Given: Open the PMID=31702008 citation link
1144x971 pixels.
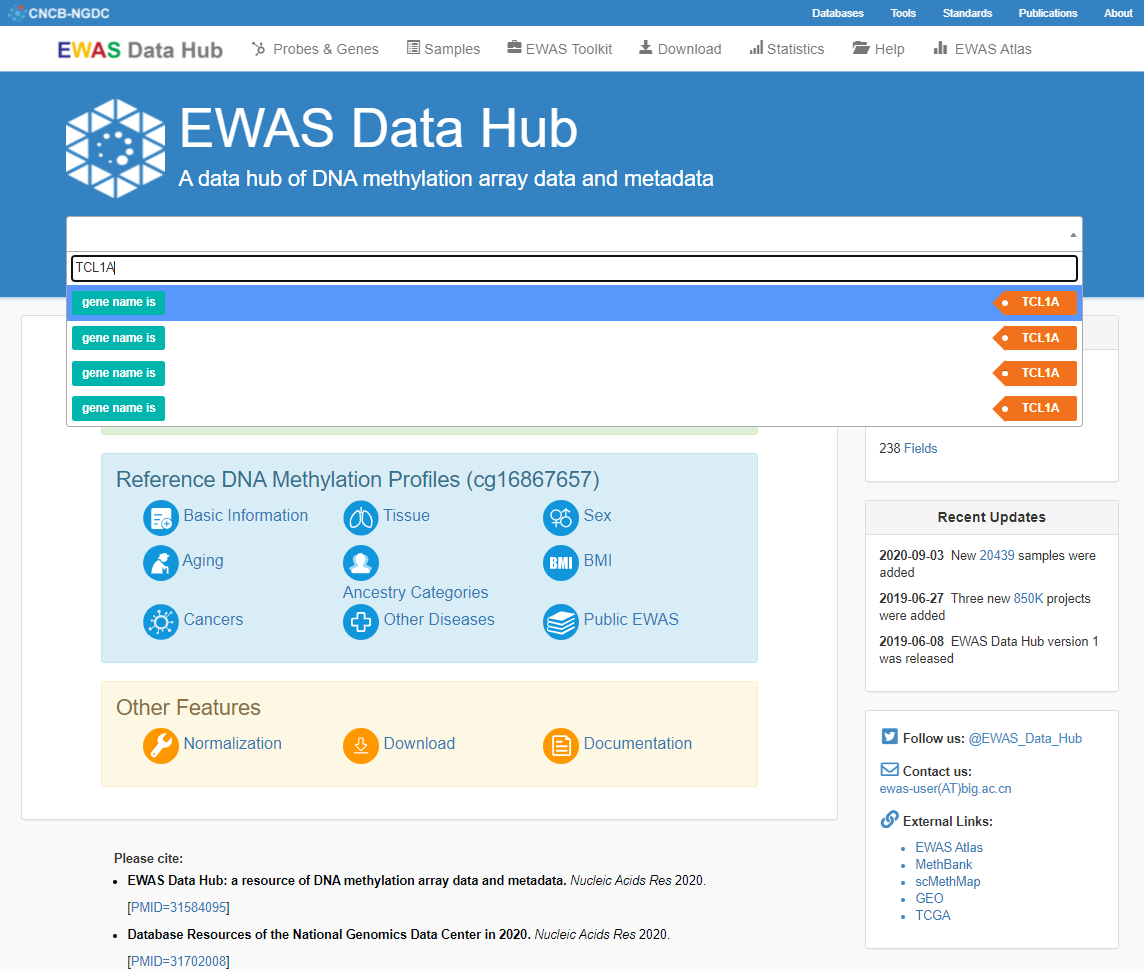Looking at the screenshot, I should click(178, 962).
